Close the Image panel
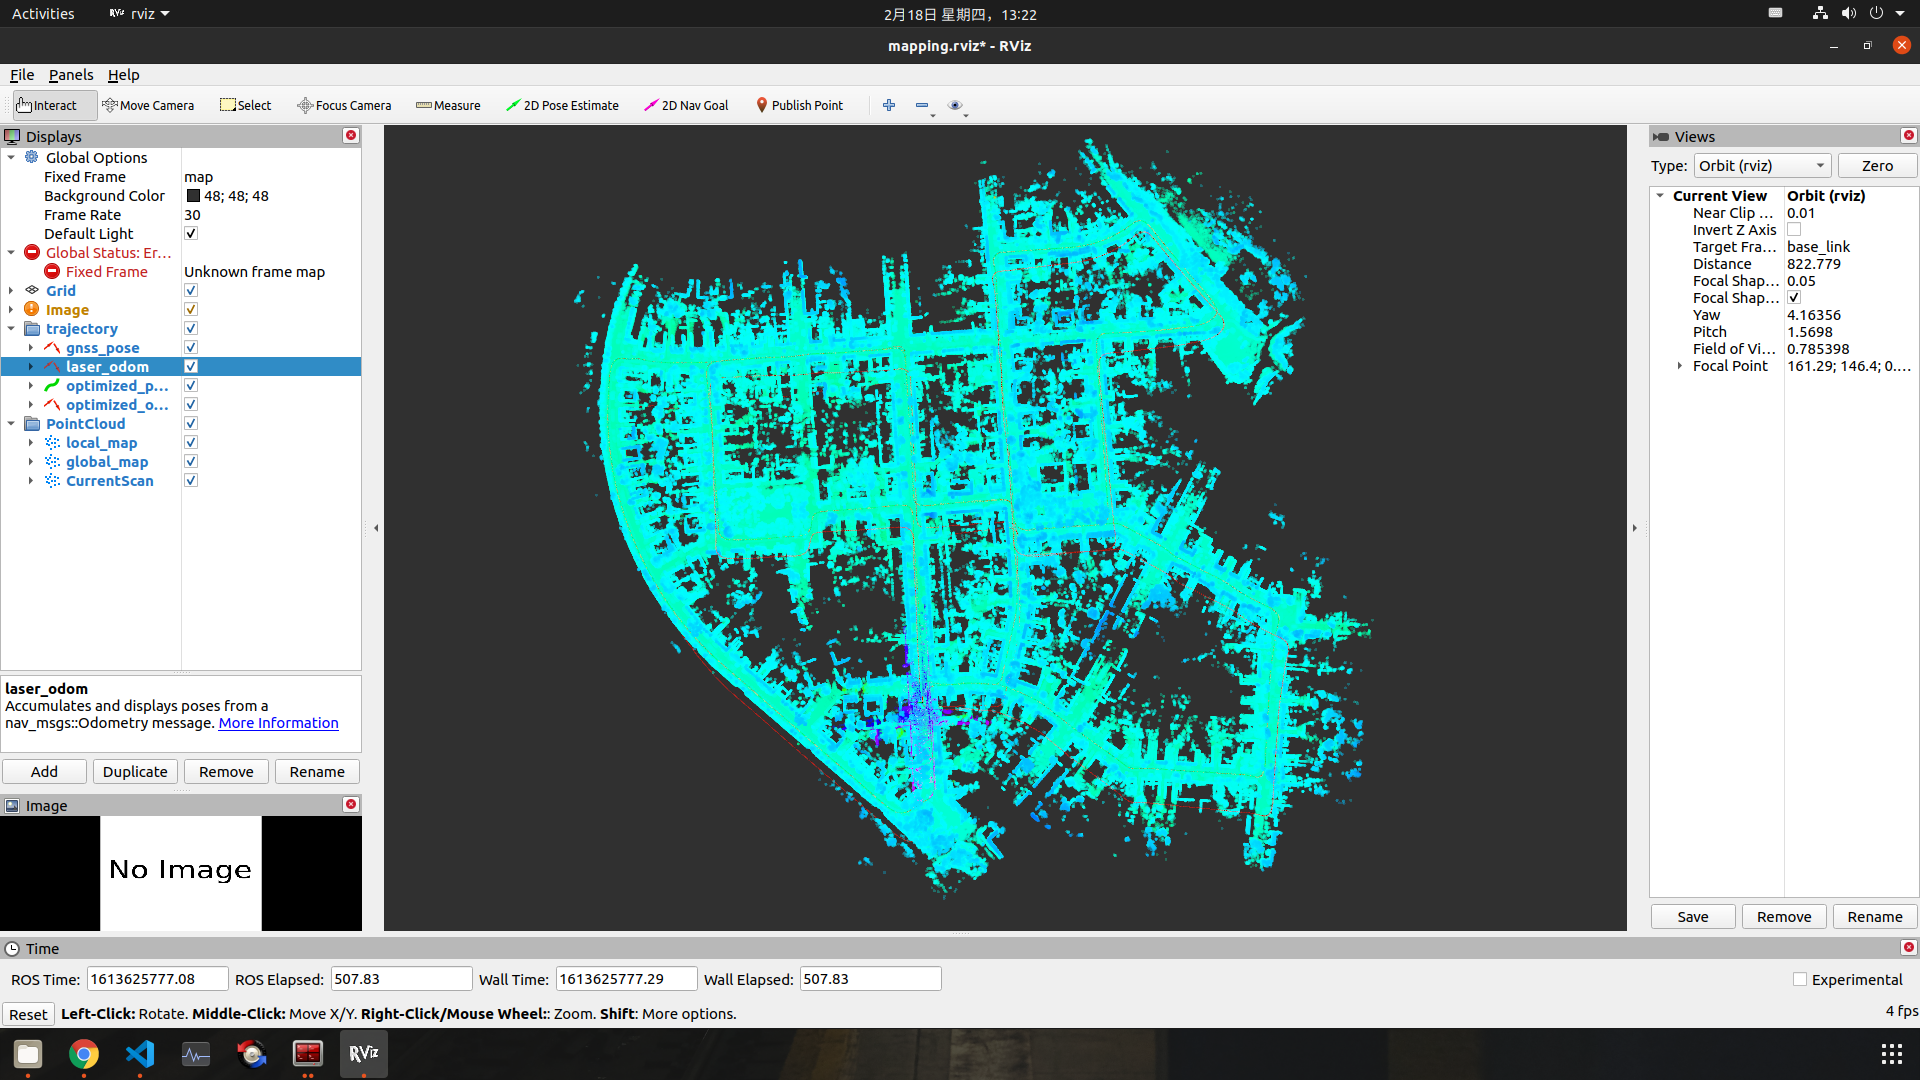The width and height of the screenshot is (1920, 1080). point(351,805)
